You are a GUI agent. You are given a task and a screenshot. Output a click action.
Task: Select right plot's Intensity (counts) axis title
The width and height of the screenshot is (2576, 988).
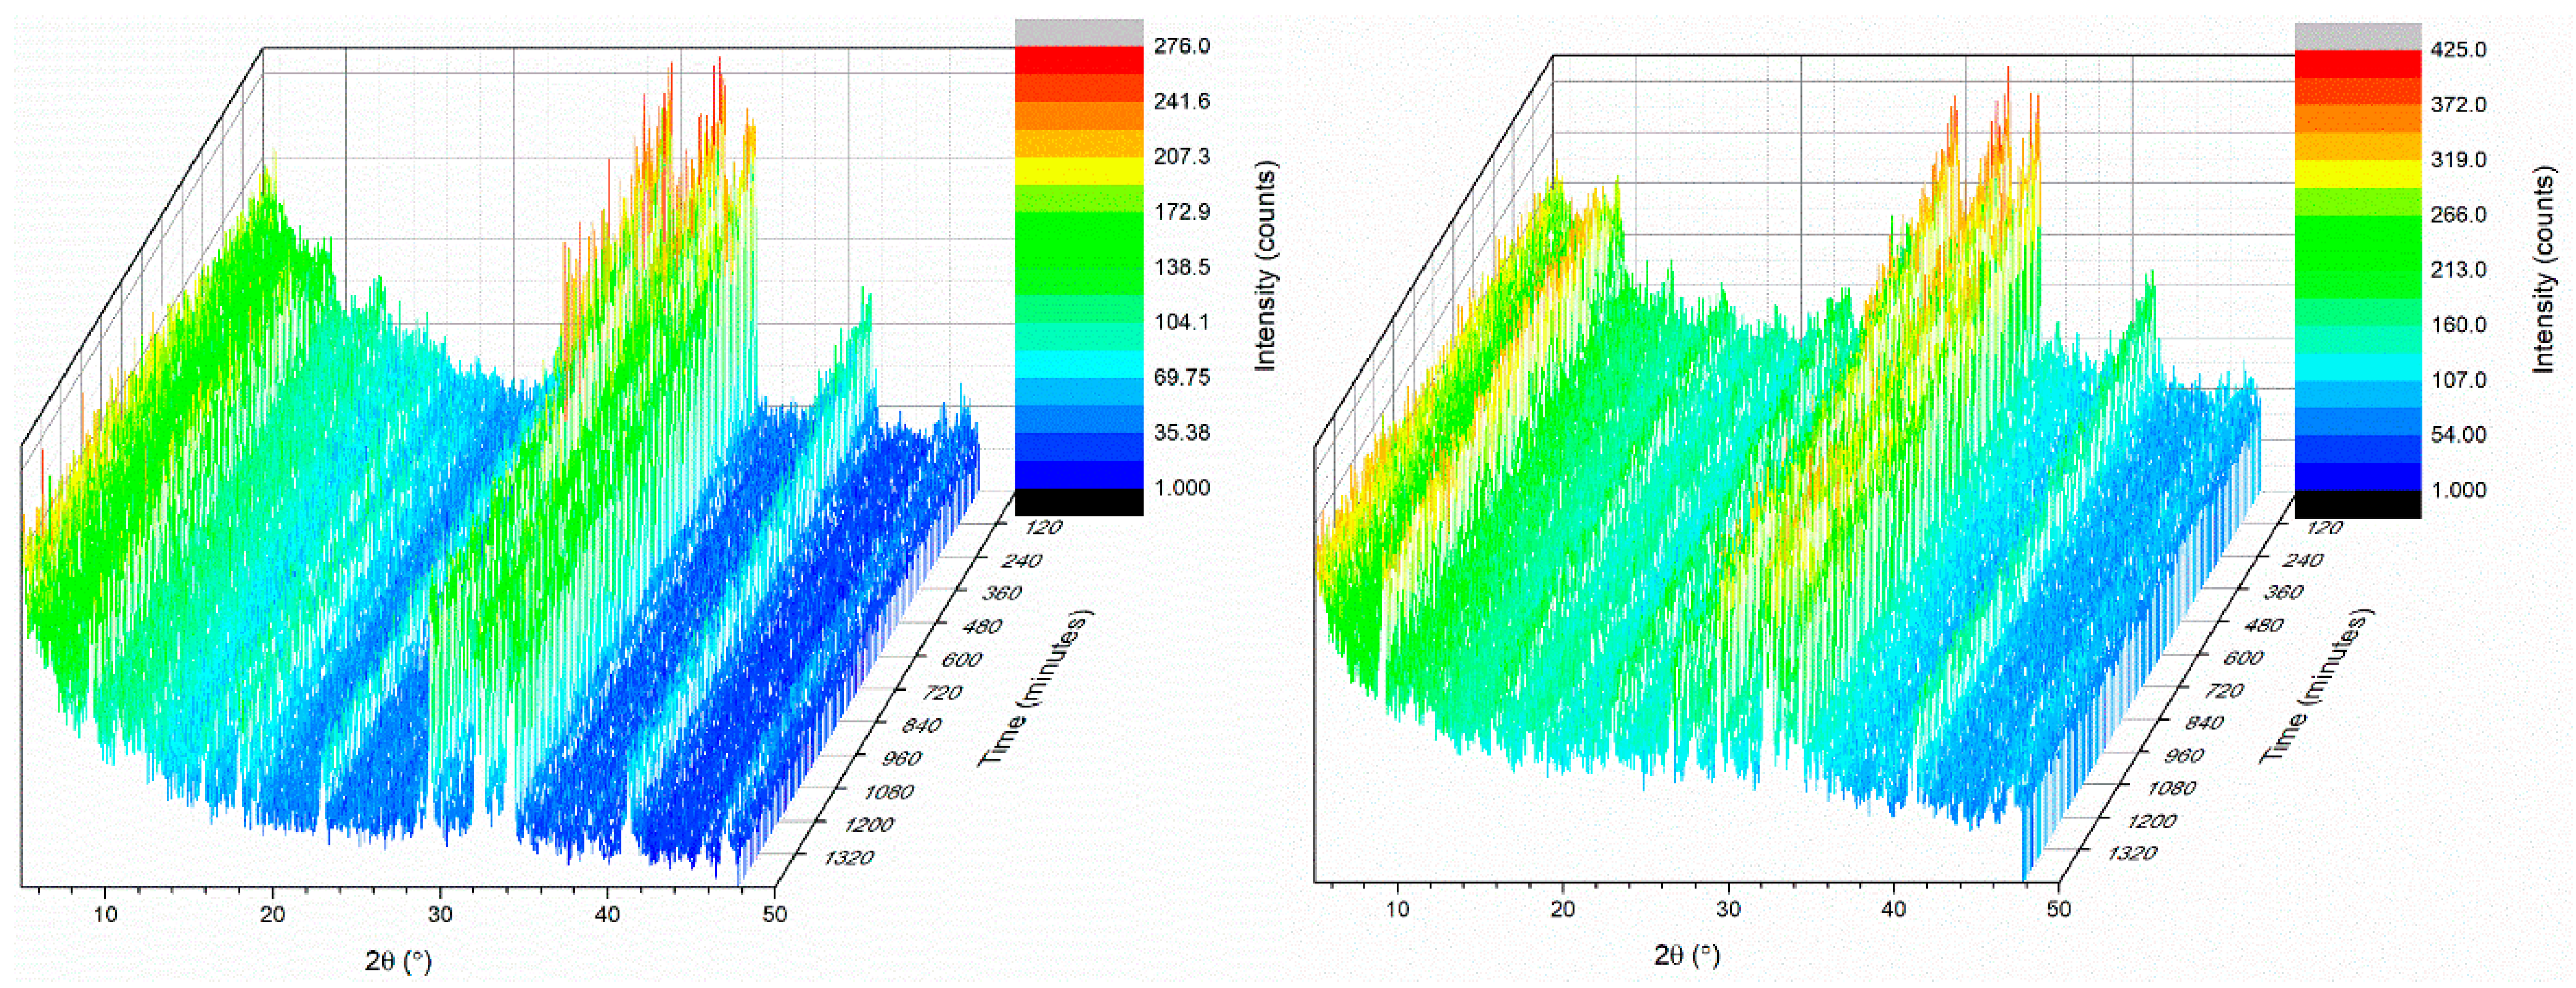coord(2544,270)
